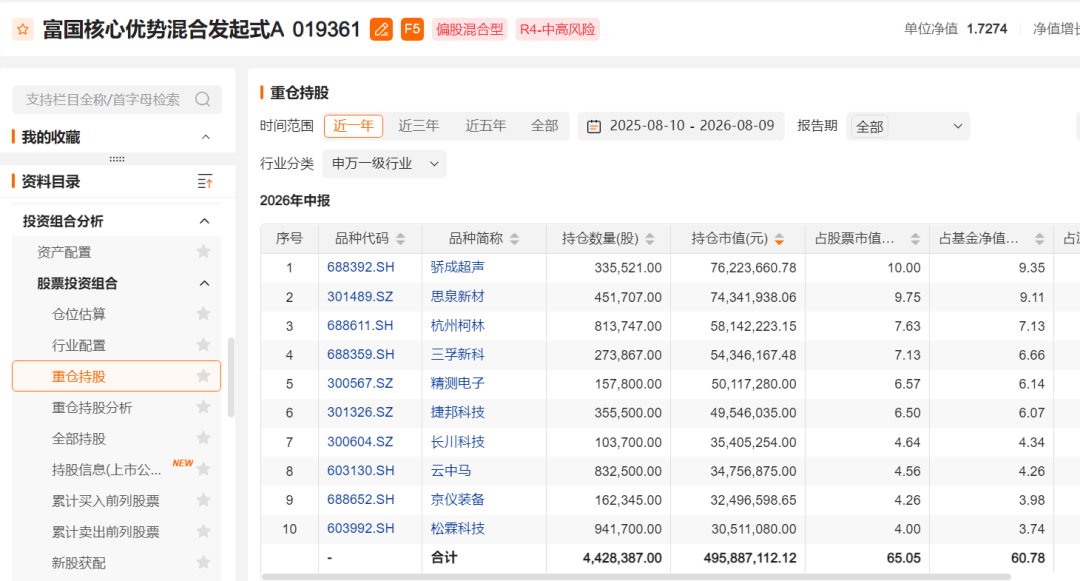Open 杭州柯林 stock name link
The height and width of the screenshot is (581, 1080).
coord(457,326)
